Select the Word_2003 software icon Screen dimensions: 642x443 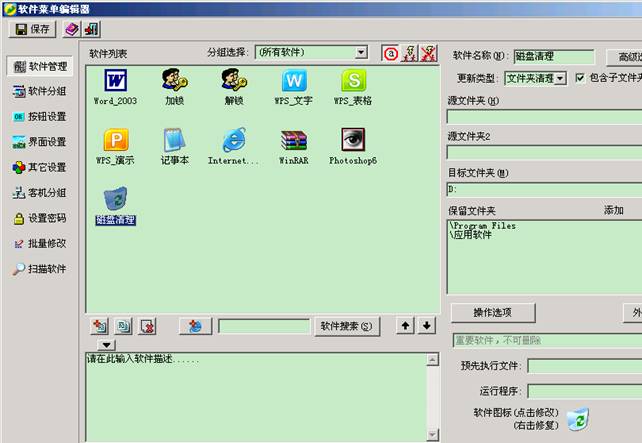pos(115,87)
